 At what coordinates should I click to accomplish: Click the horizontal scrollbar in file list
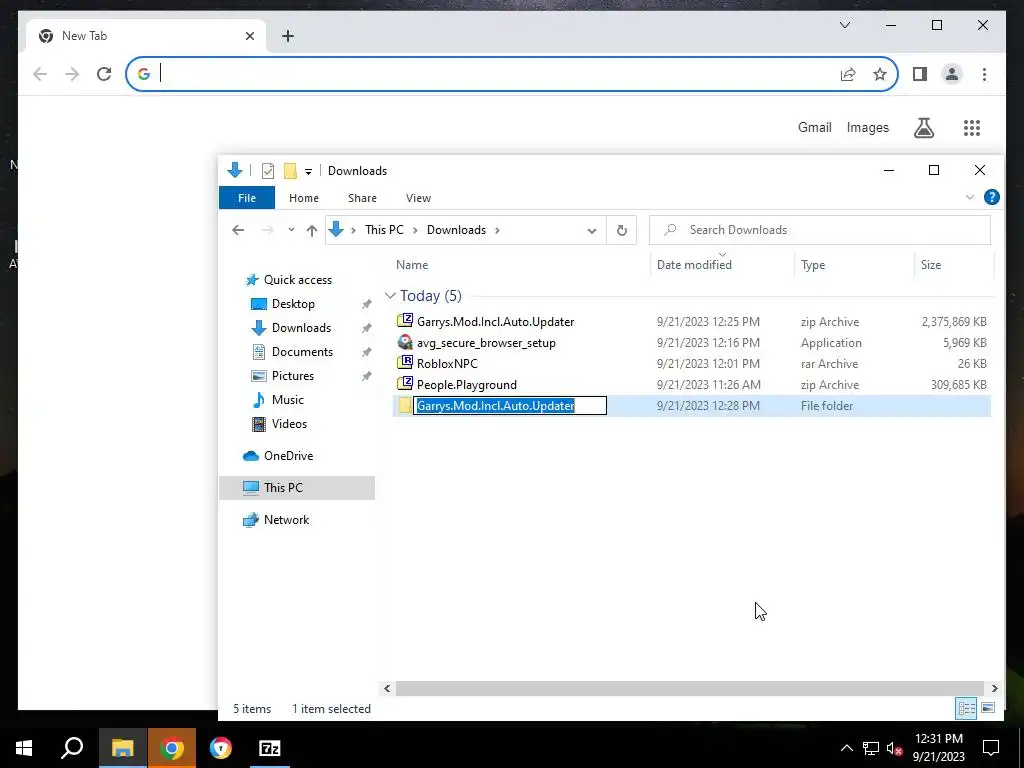(690, 688)
